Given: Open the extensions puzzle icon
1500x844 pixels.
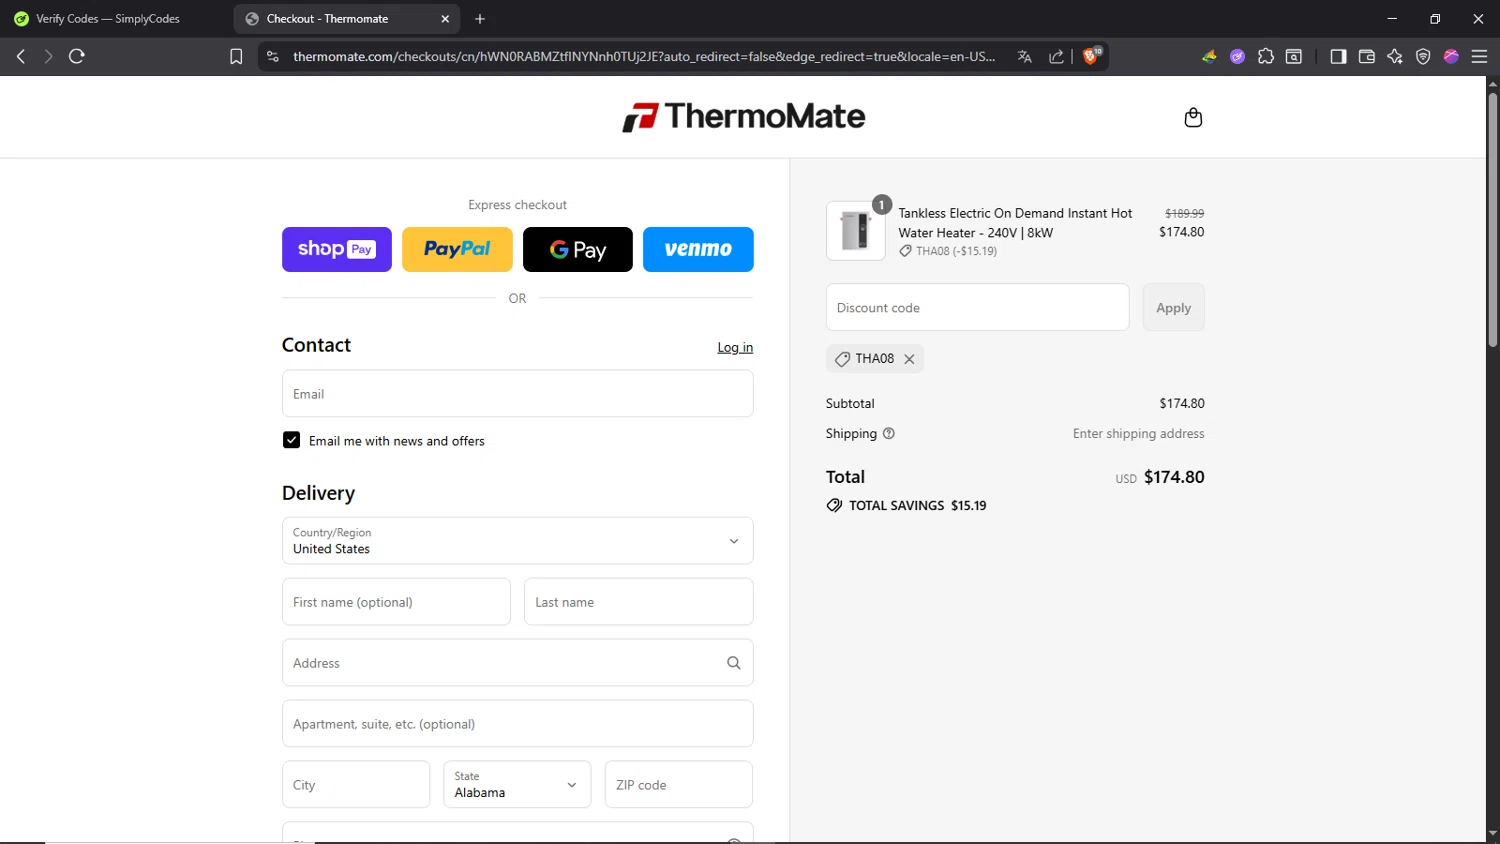Looking at the screenshot, I should click(1266, 57).
